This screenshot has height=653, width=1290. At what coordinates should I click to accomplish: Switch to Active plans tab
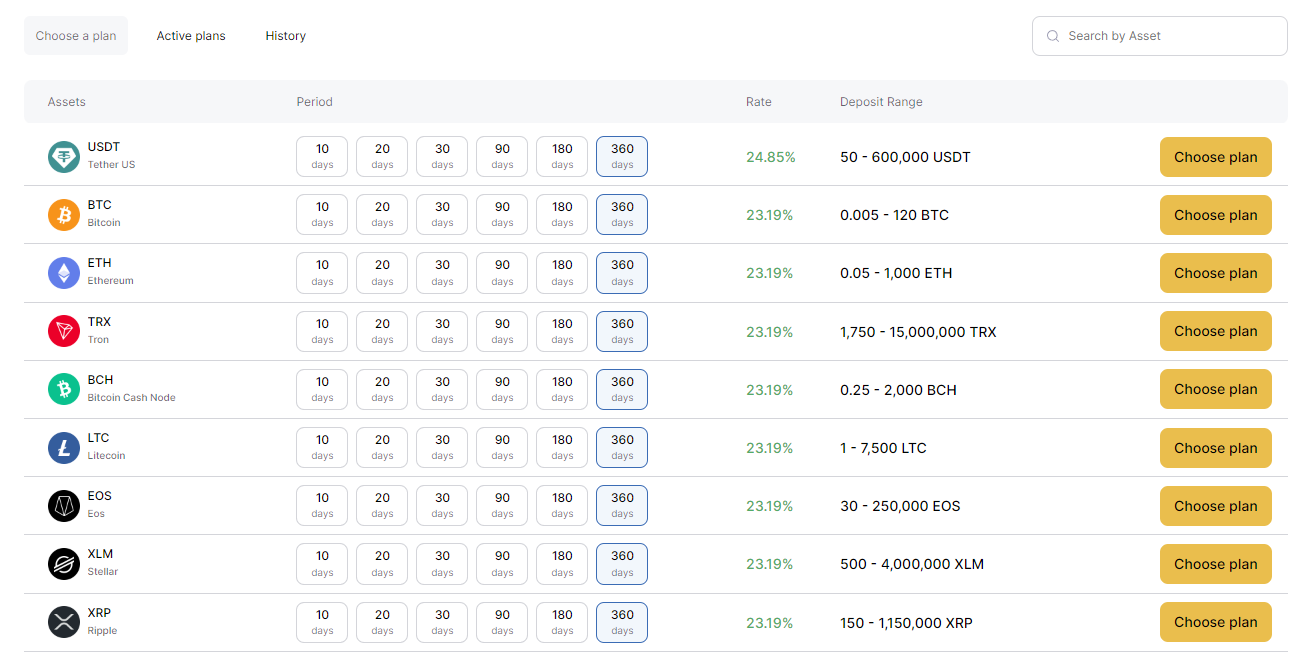coord(191,36)
